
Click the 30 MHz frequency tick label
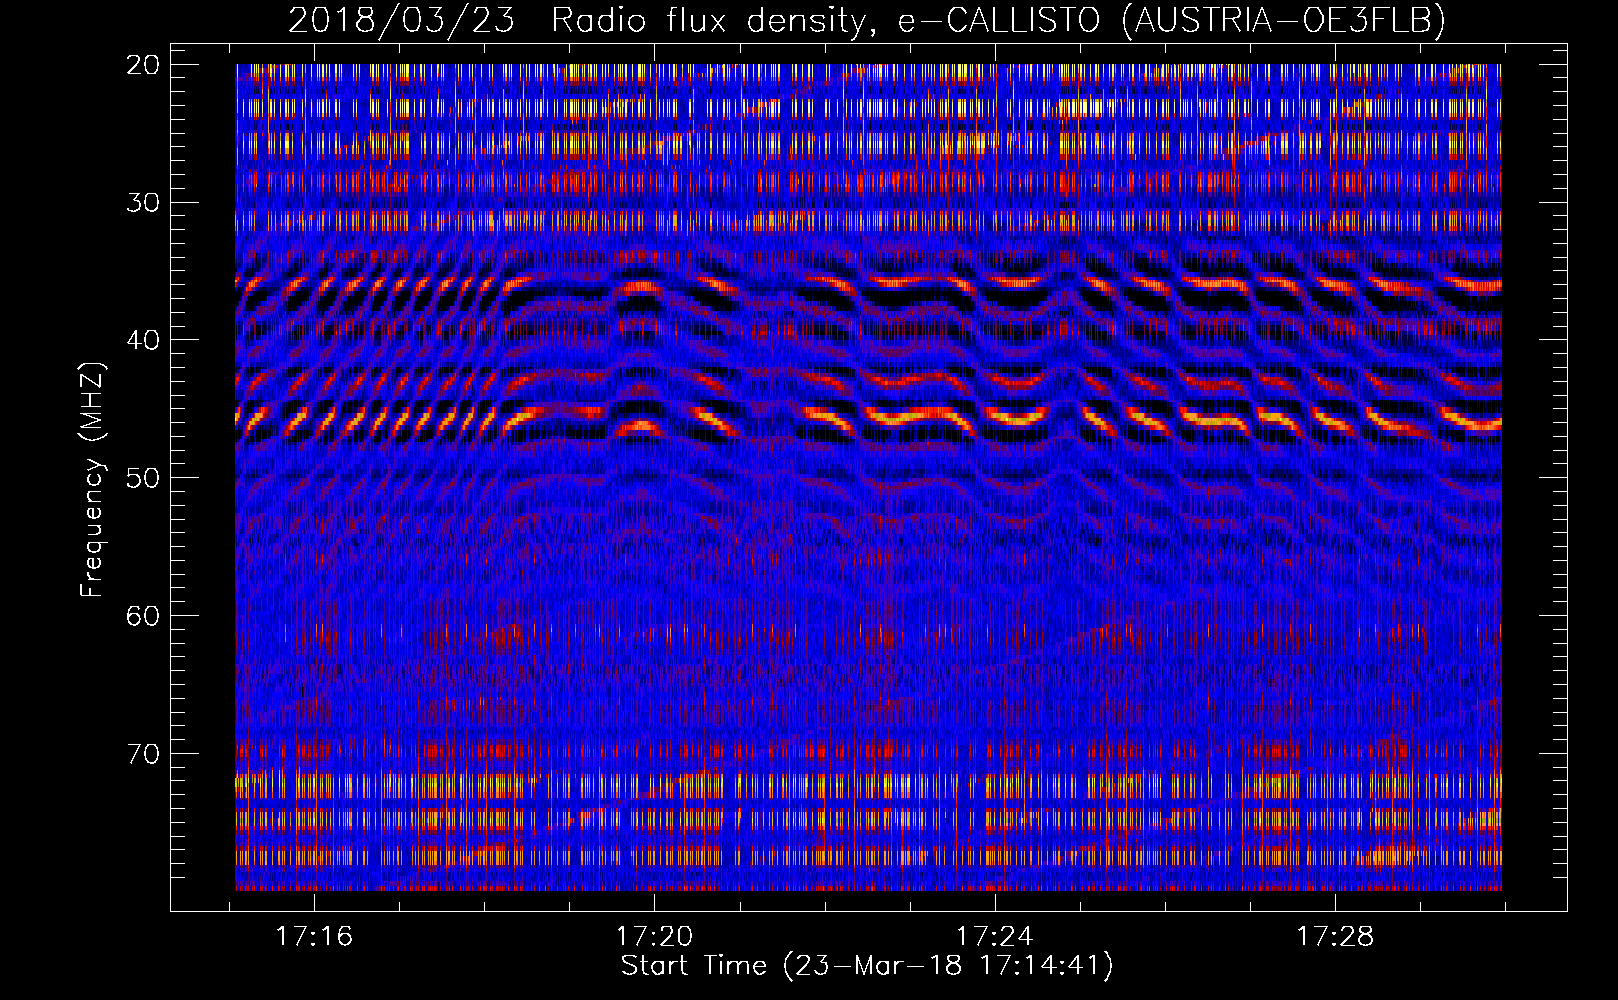pyautogui.click(x=143, y=203)
